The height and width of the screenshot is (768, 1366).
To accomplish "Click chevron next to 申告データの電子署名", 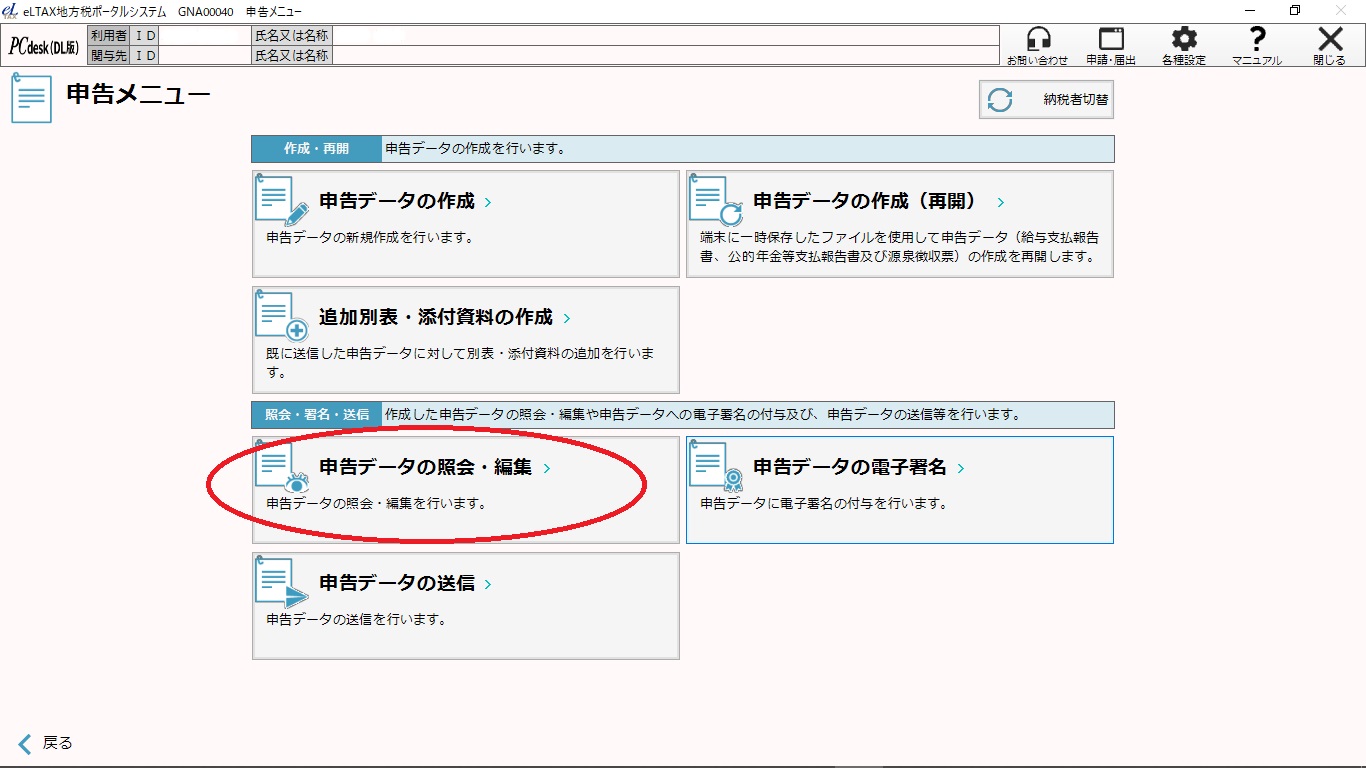I will point(961,468).
